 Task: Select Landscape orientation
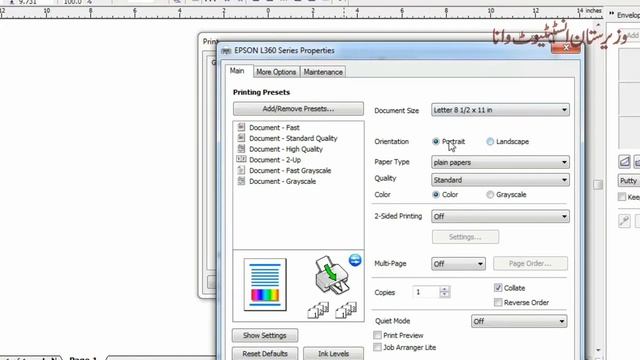click(490, 142)
